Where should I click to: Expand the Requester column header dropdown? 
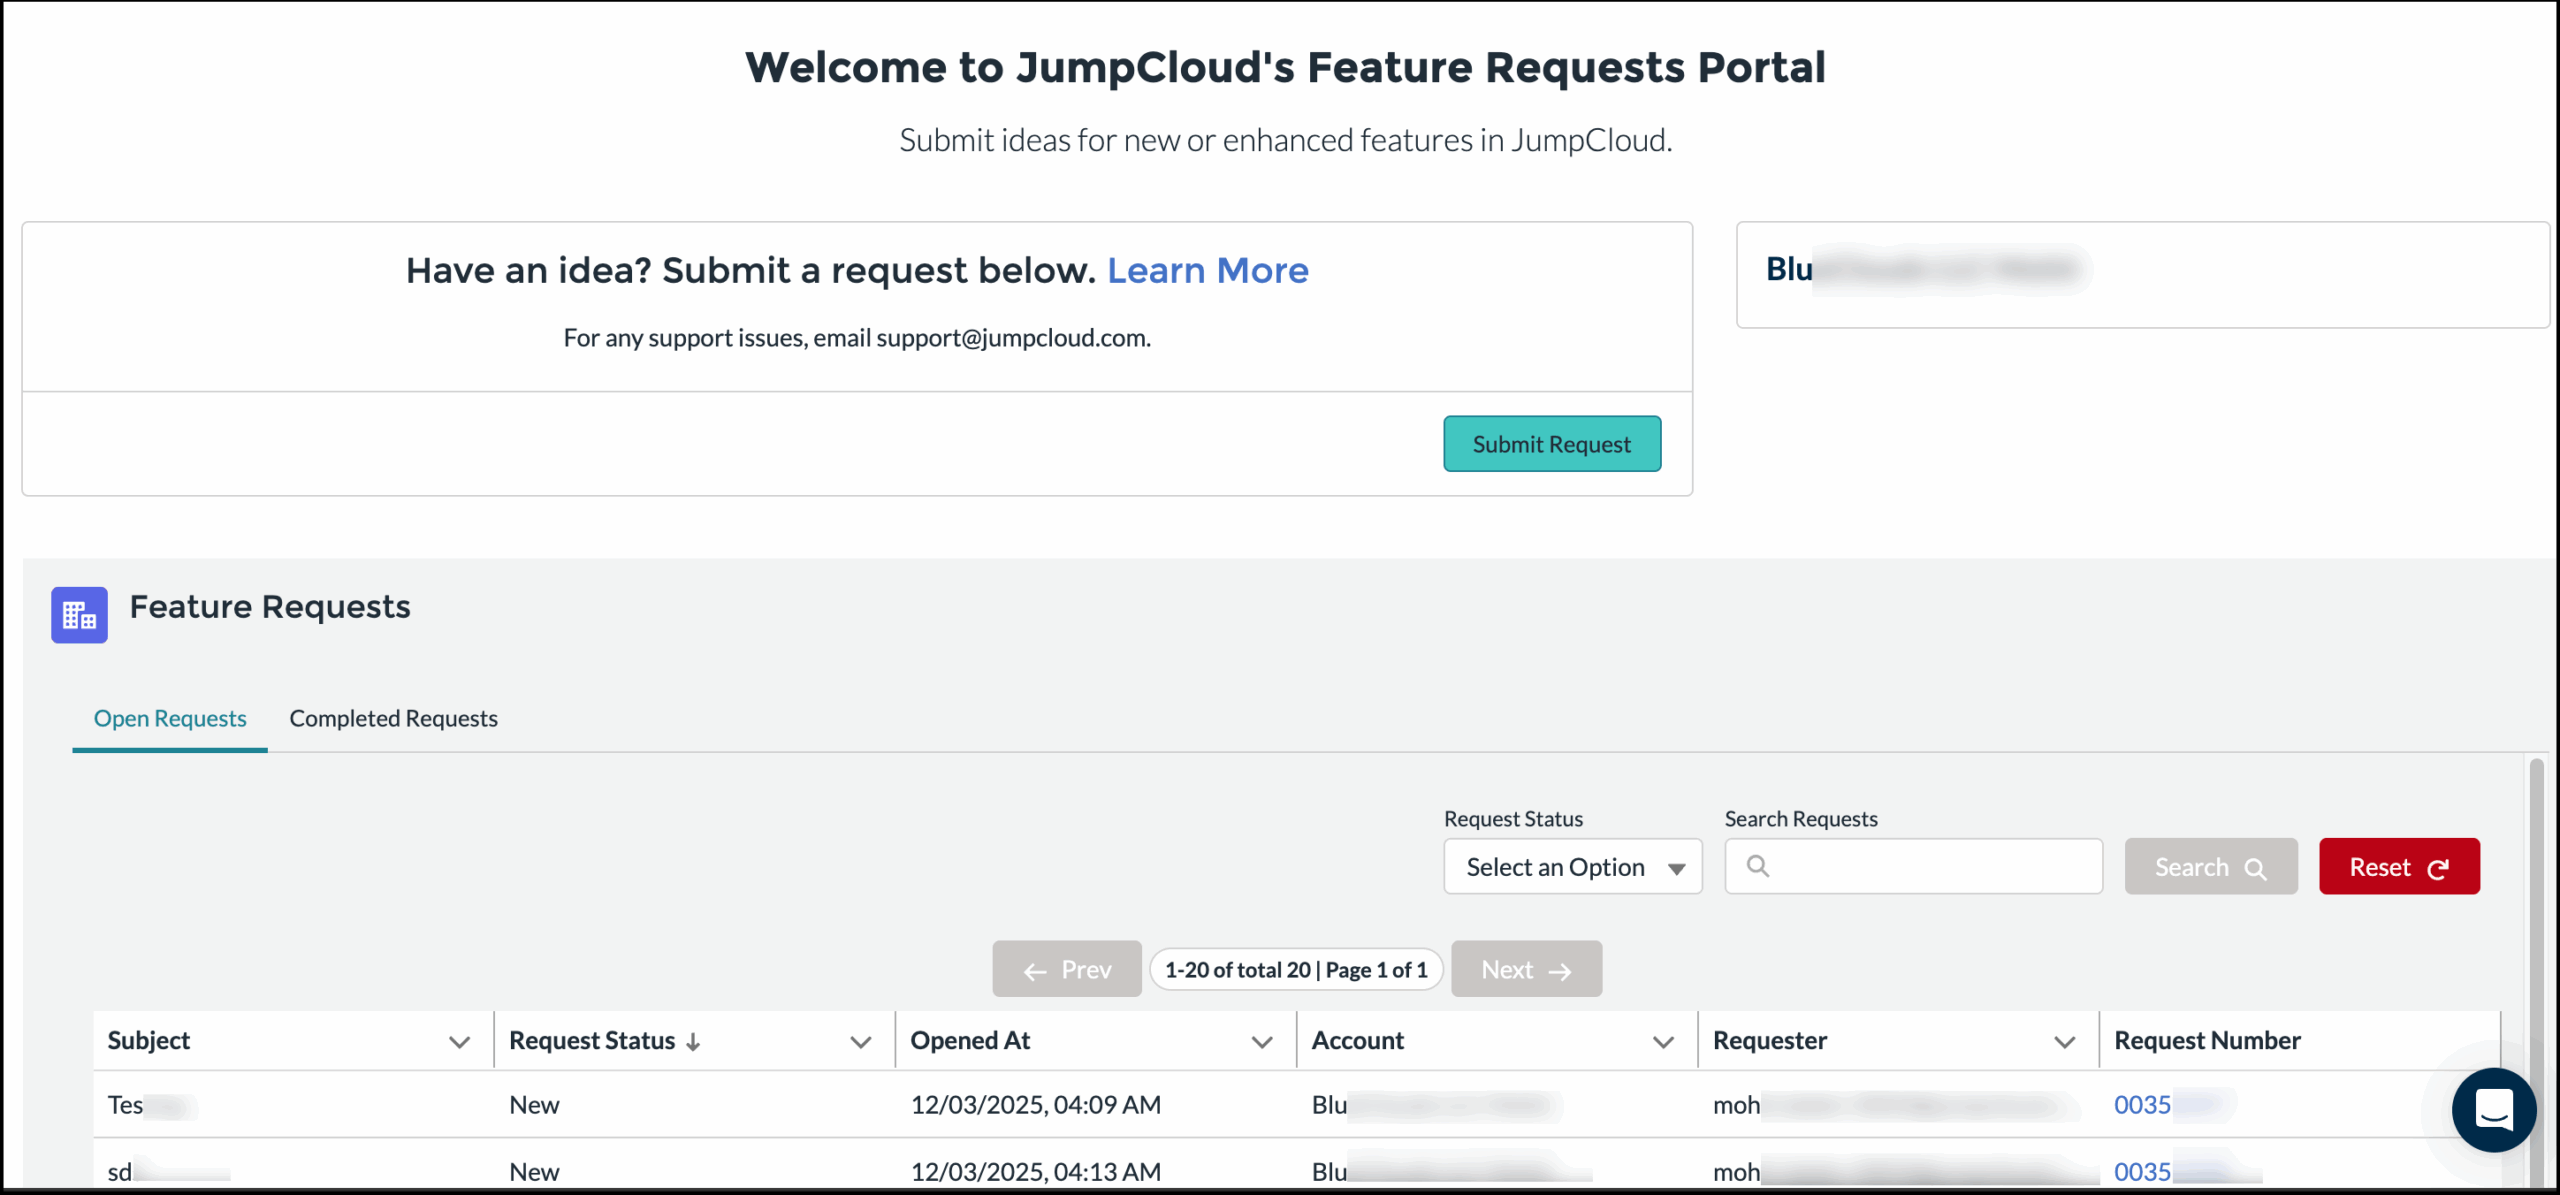pos(2065,1041)
